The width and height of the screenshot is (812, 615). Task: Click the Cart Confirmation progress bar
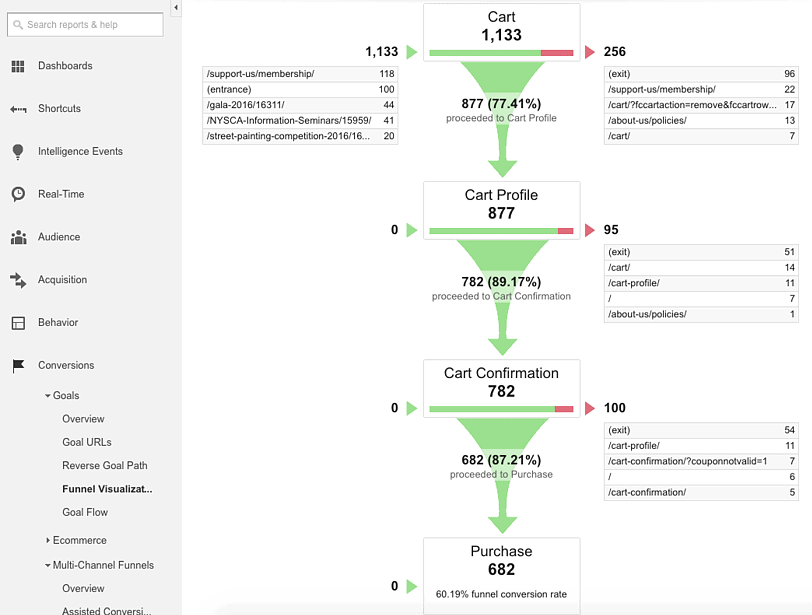tap(501, 409)
